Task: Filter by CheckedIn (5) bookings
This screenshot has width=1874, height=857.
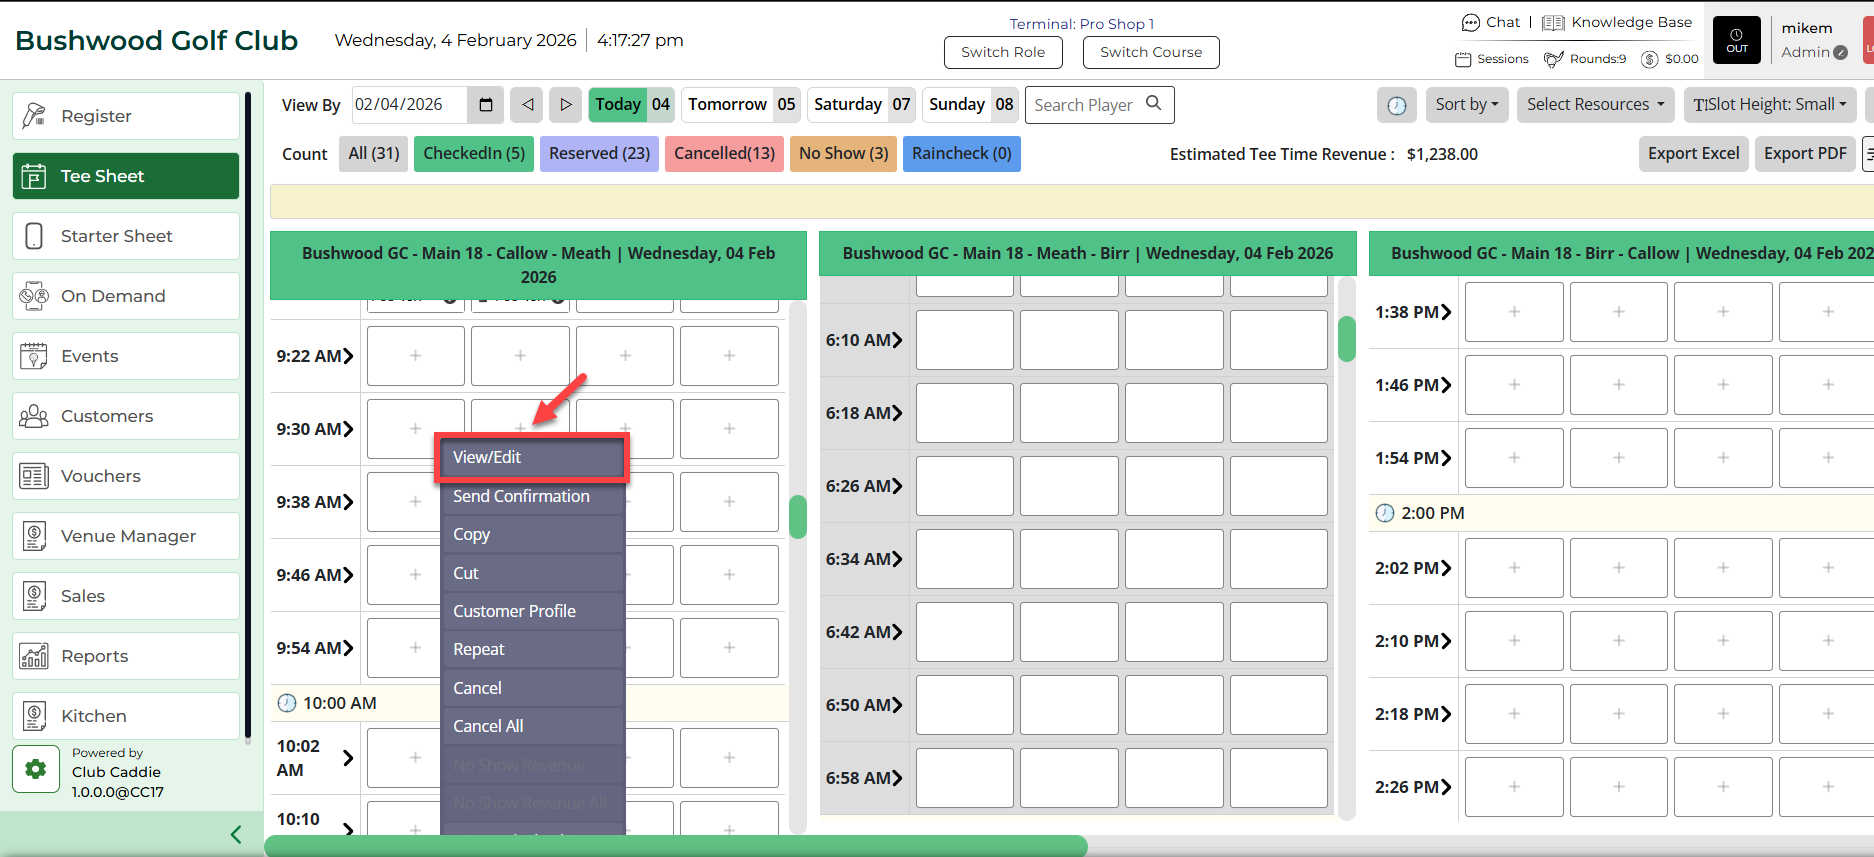Action: click(474, 154)
